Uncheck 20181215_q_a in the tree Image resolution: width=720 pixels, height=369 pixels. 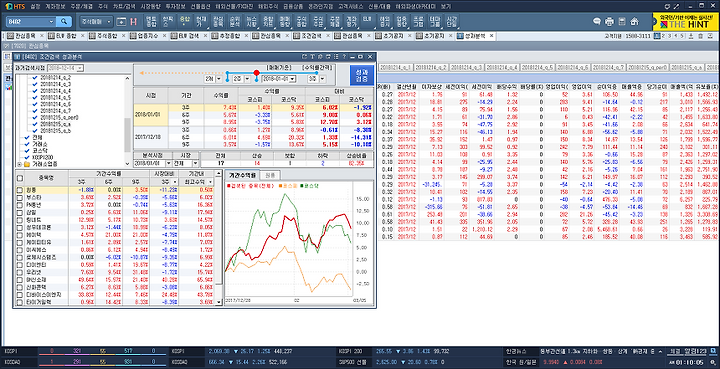click(x=34, y=124)
